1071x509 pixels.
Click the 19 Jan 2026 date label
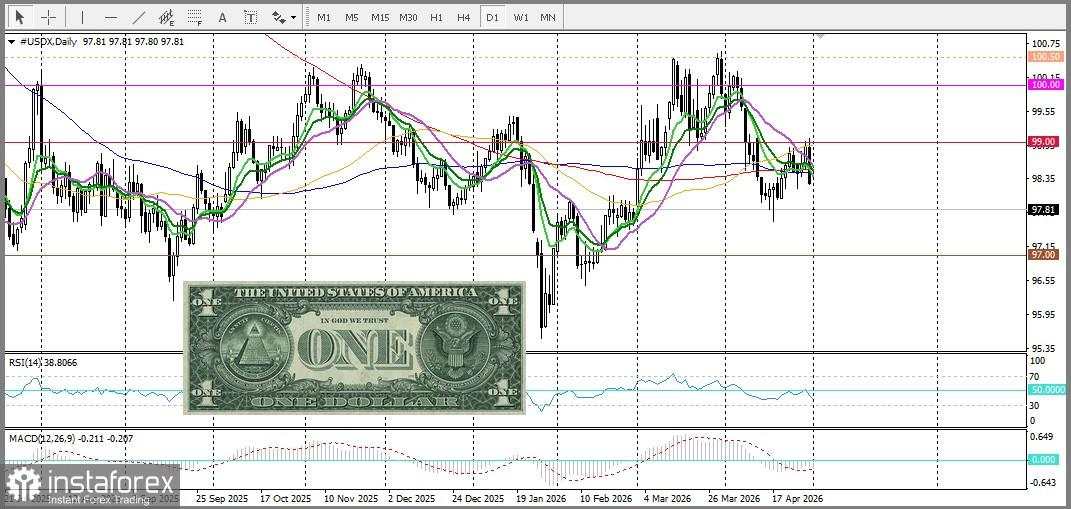[542, 498]
